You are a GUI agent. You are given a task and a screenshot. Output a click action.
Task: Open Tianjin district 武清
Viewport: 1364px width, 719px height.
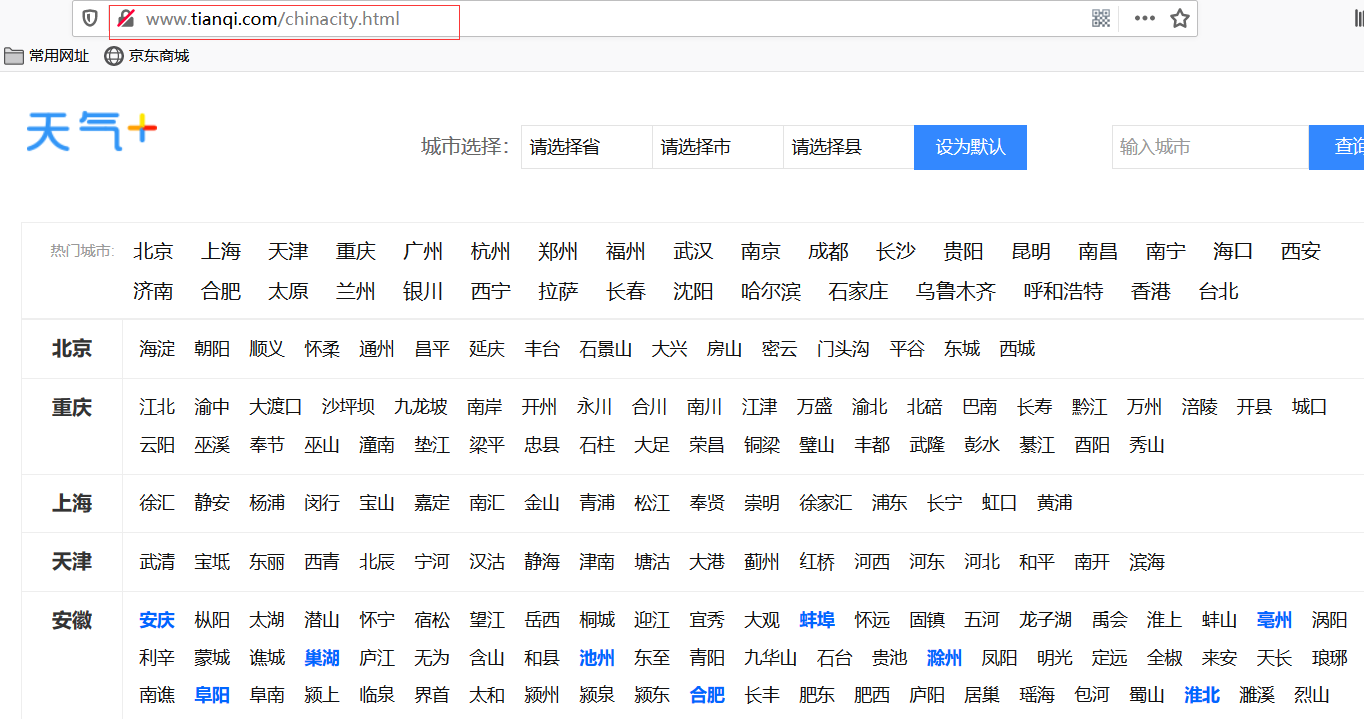157,562
